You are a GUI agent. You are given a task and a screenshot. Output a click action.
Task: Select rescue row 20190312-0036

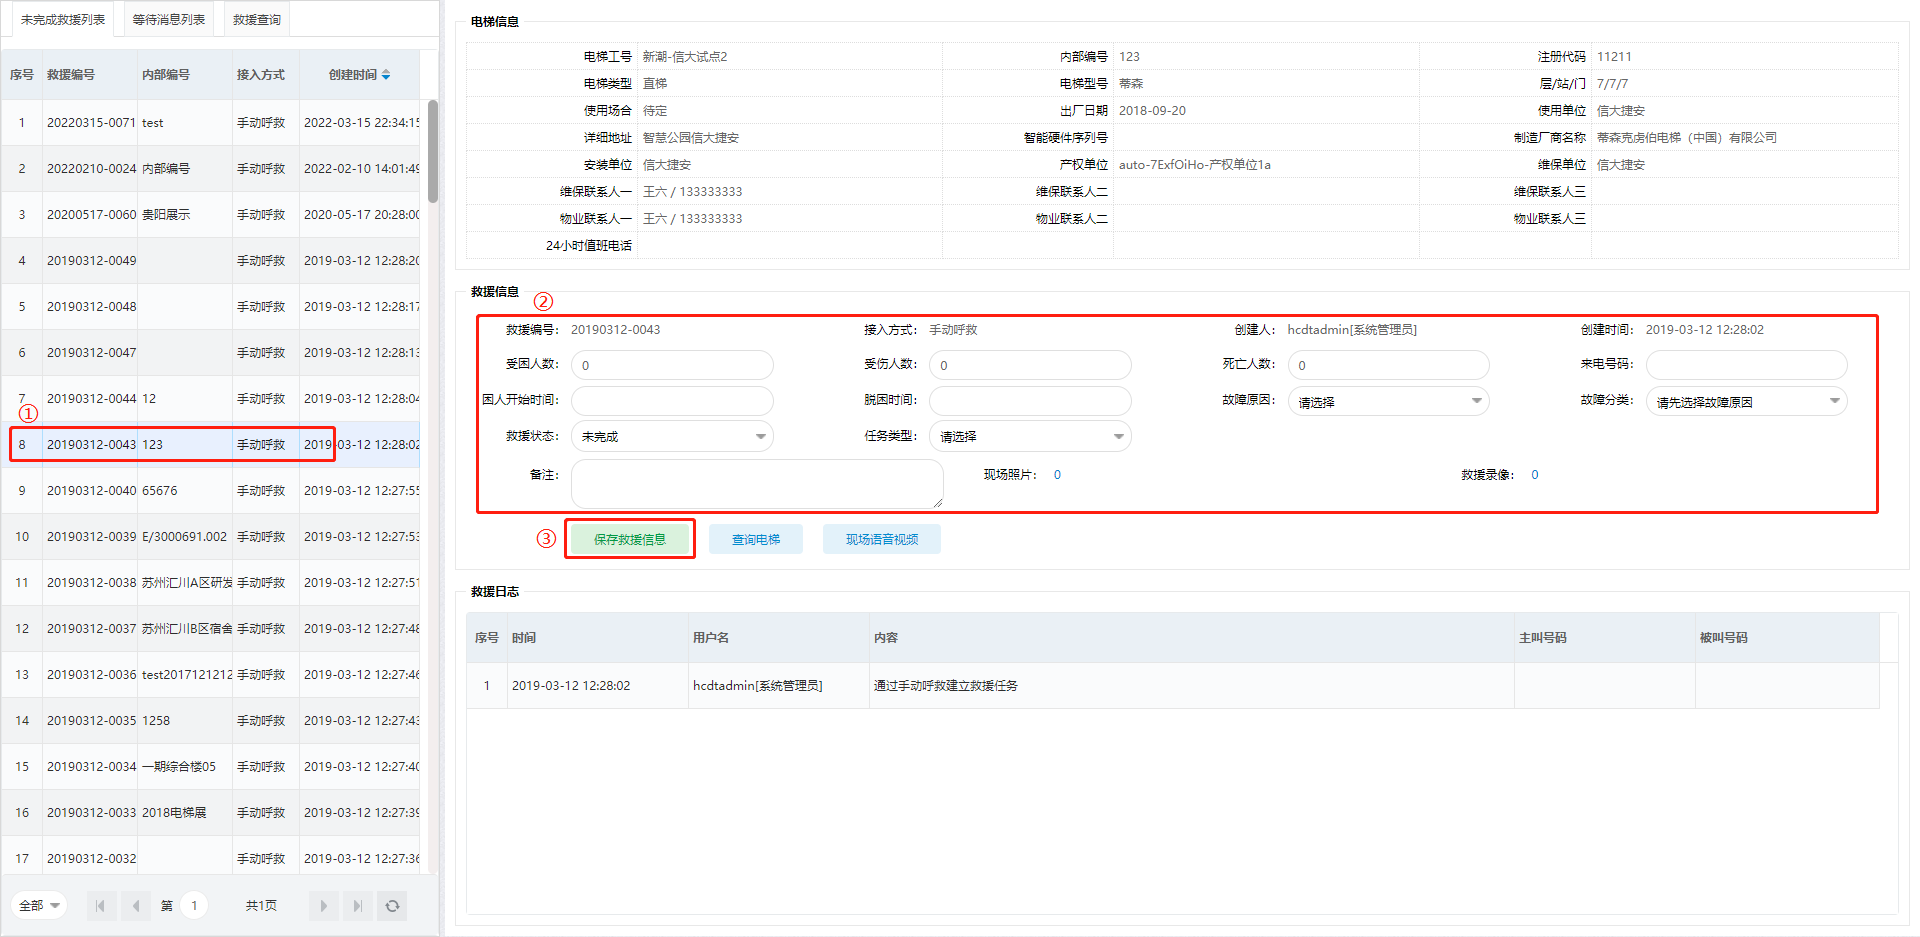point(211,675)
